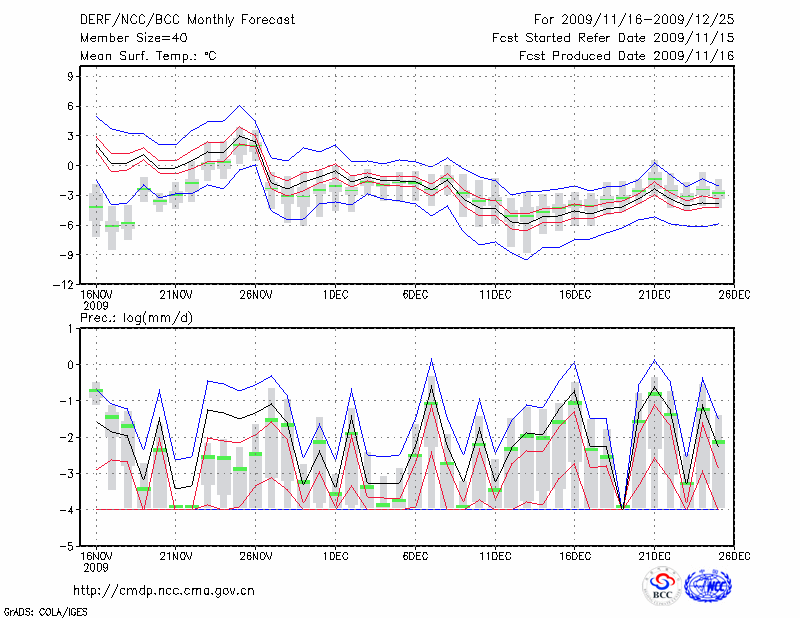Click 6DEC on the precipitation chart axis

point(415,556)
